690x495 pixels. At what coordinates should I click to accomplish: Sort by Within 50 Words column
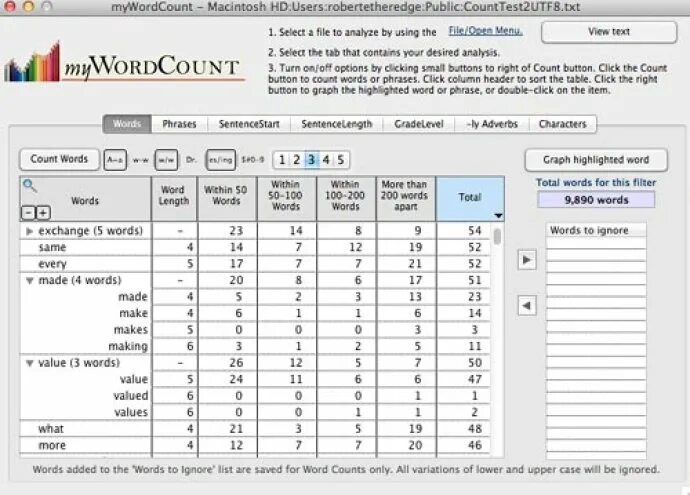pyautogui.click(x=227, y=199)
